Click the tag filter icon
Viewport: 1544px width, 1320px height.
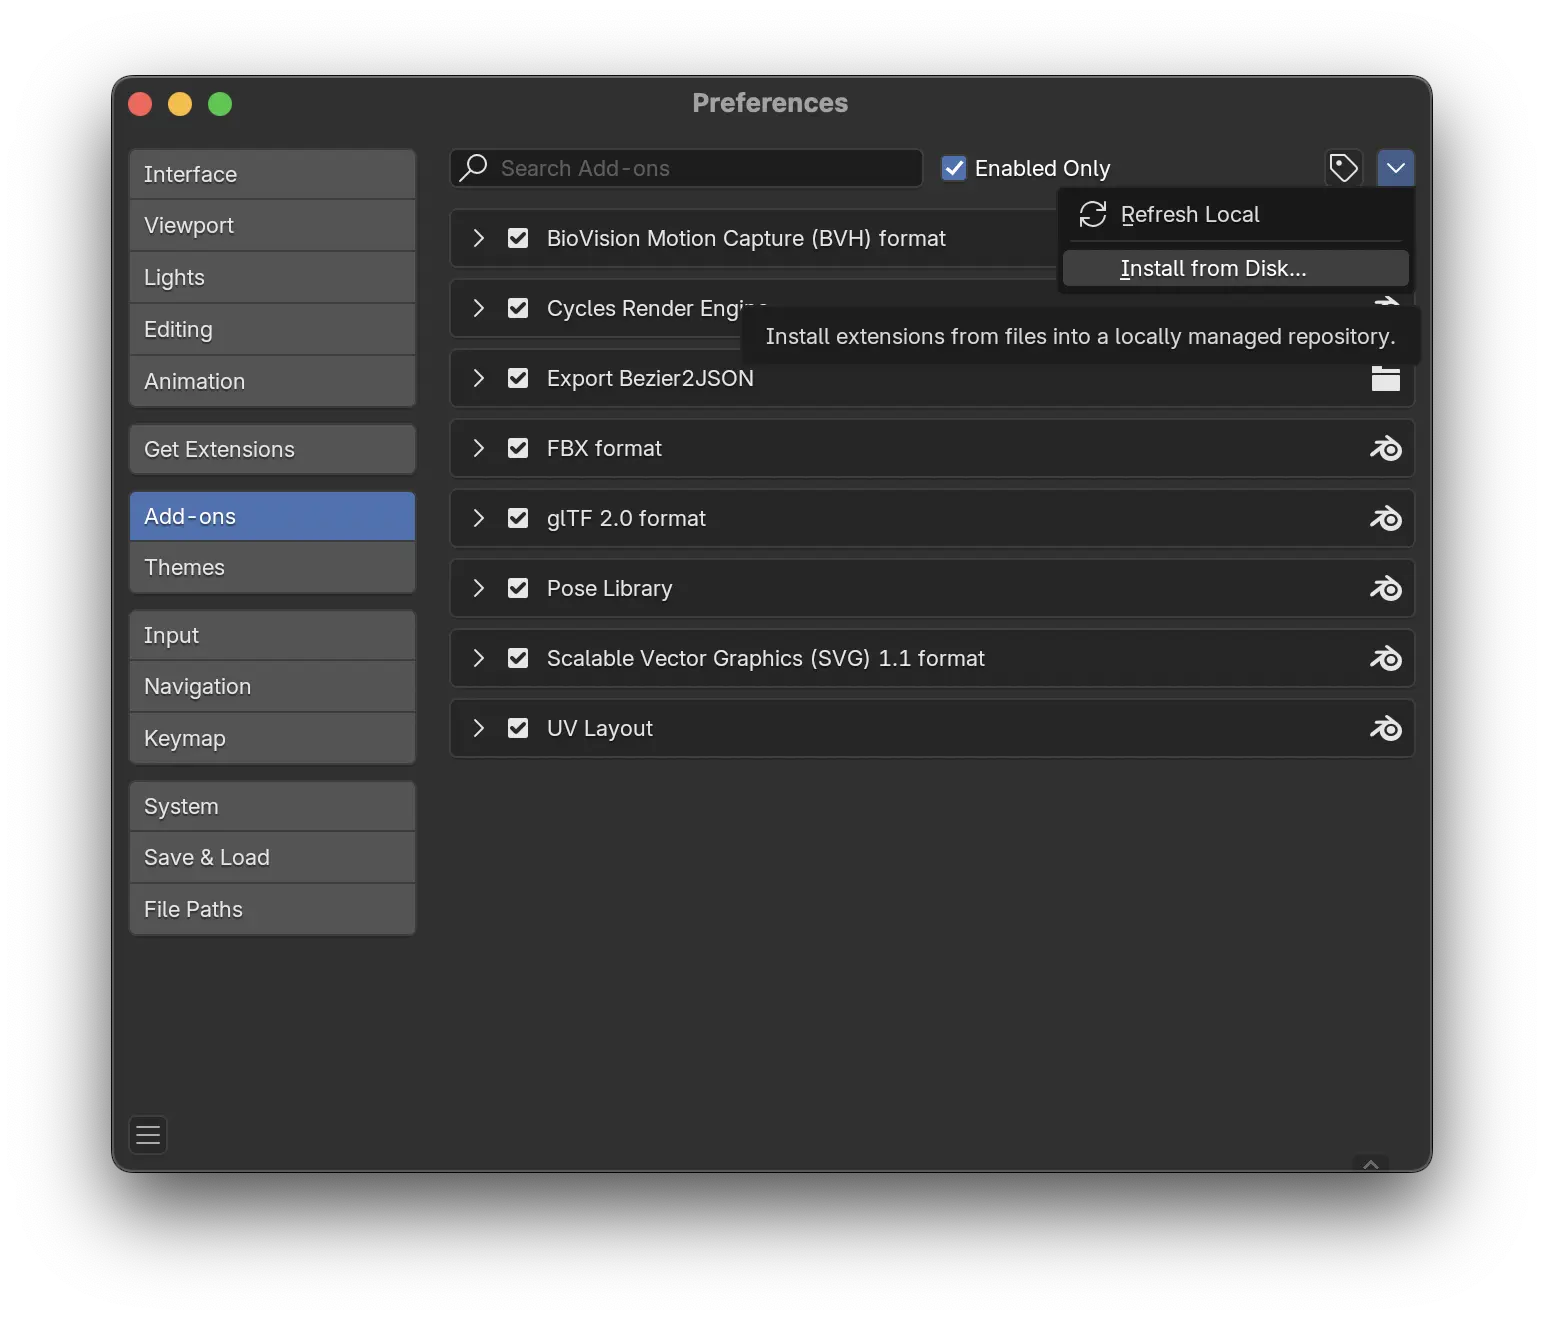coord(1343,168)
